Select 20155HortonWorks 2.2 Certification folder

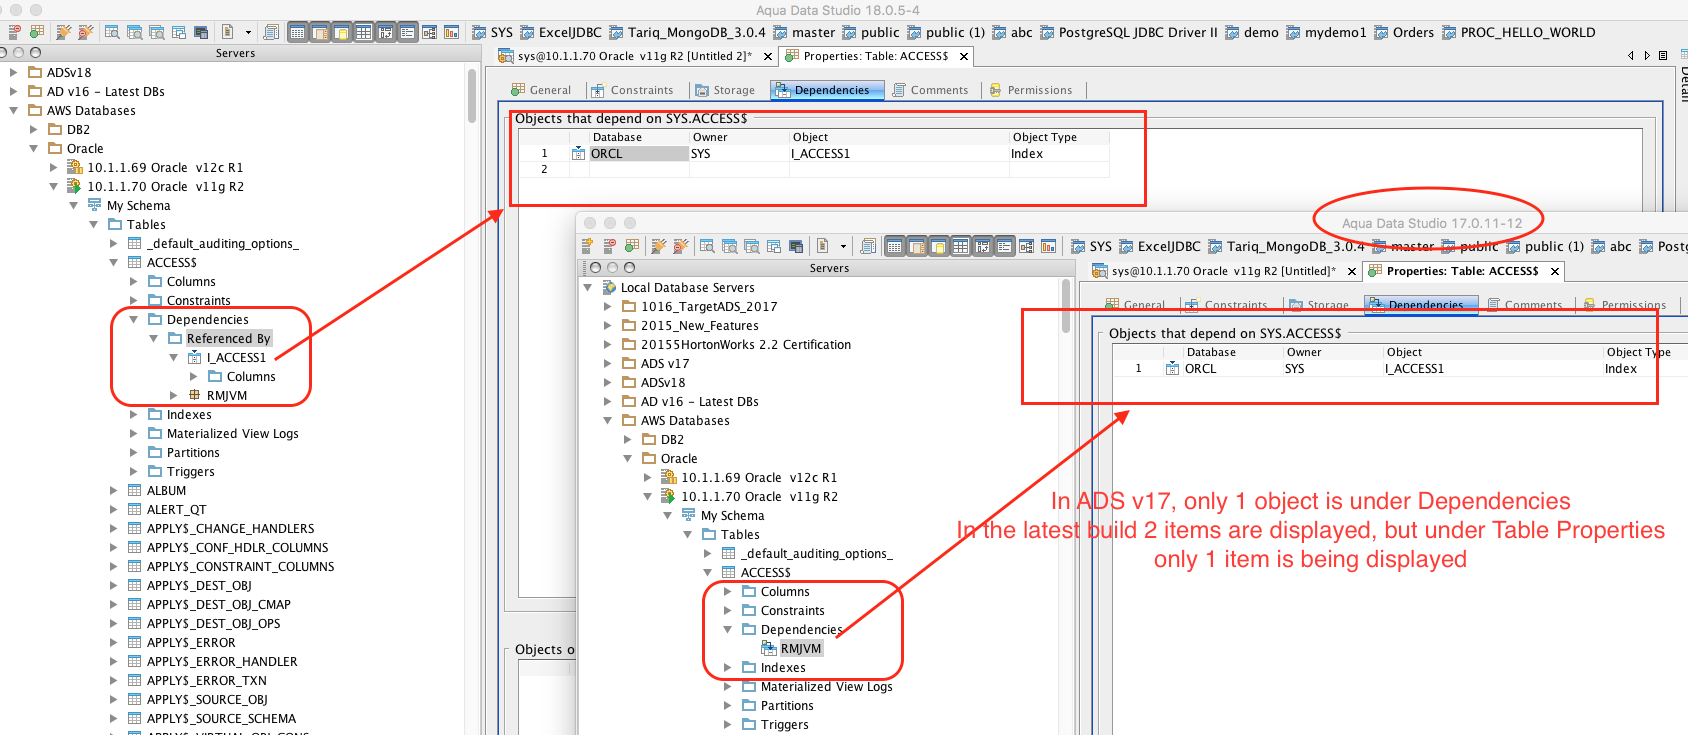[746, 345]
